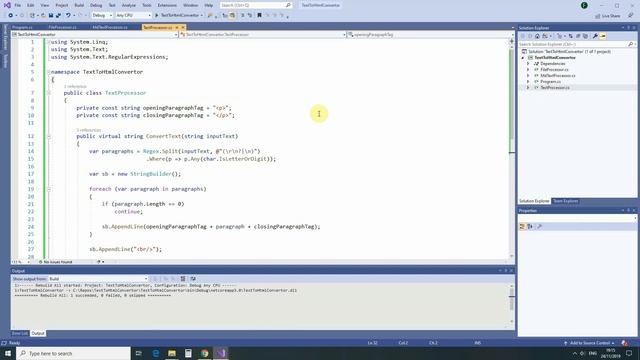
Task: Open the project navigation dropdown in editor
Action: click(x=95, y=35)
